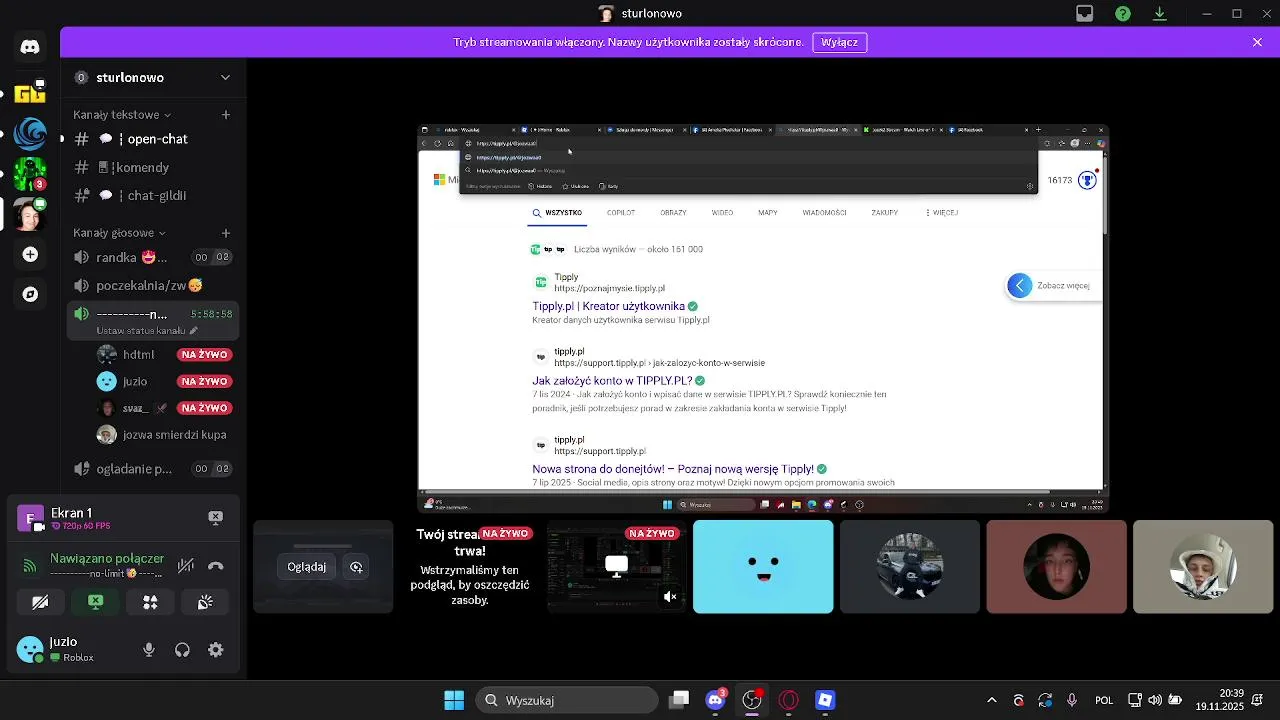Click Wyłącz streamer mode button

pyautogui.click(x=840, y=42)
